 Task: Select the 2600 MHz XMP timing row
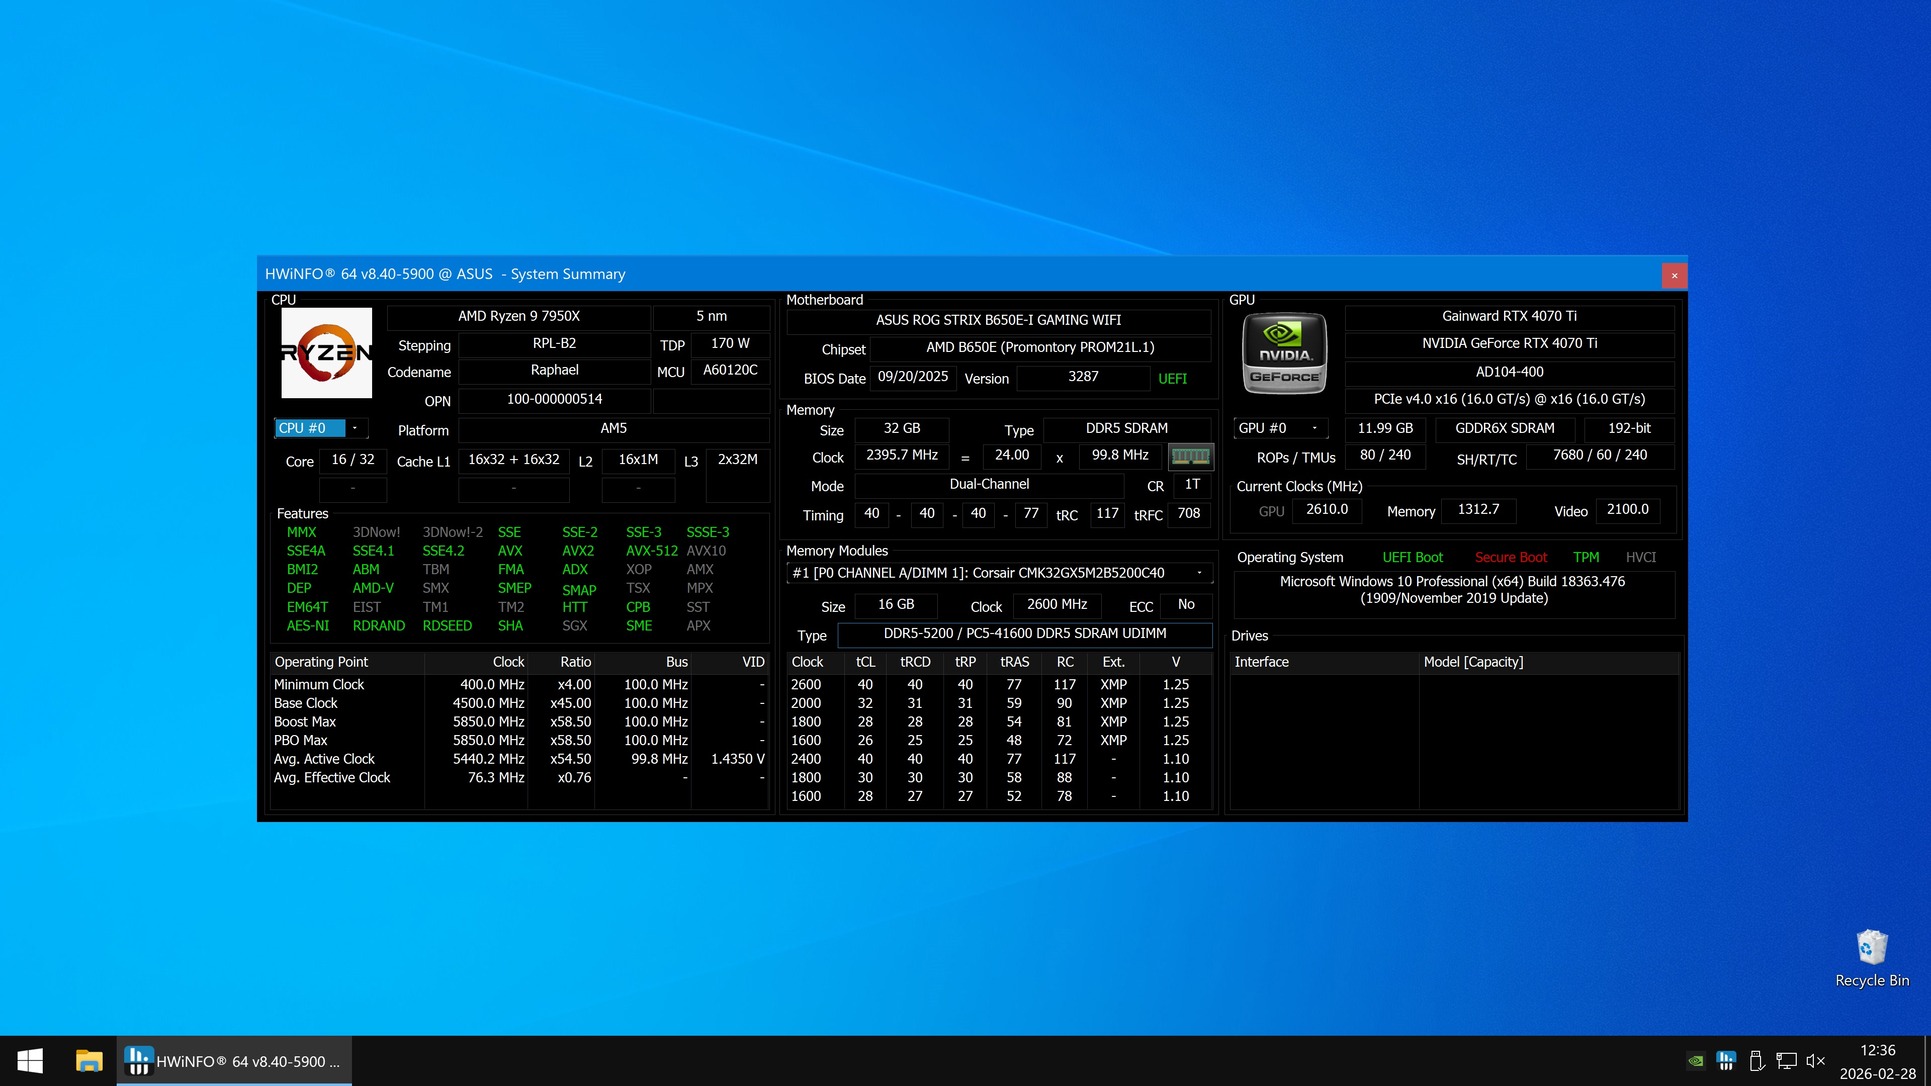coord(997,685)
